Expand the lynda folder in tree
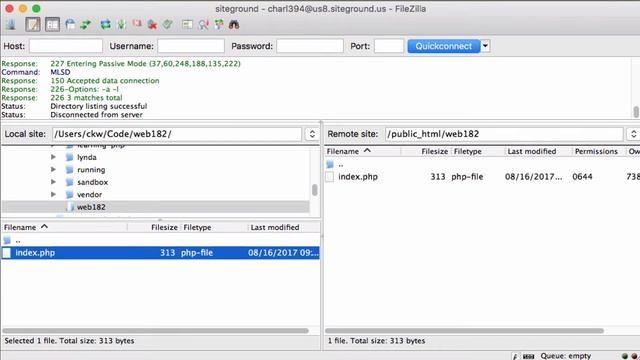 53,157
